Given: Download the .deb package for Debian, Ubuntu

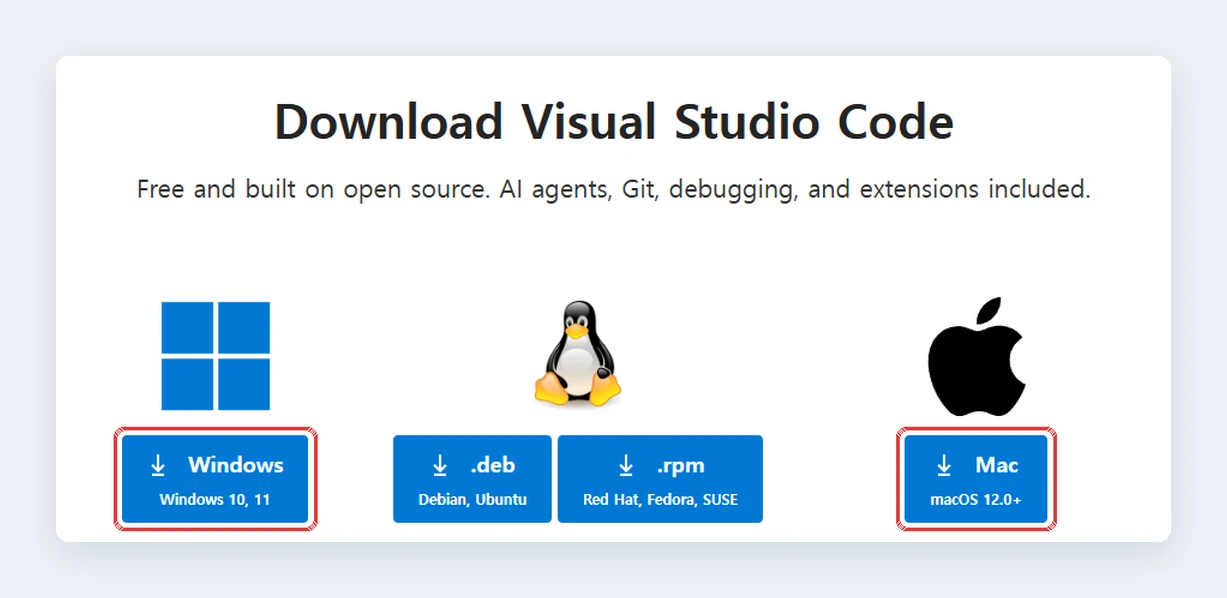Looking at the screenshot, I should click(x=472, y=478).
